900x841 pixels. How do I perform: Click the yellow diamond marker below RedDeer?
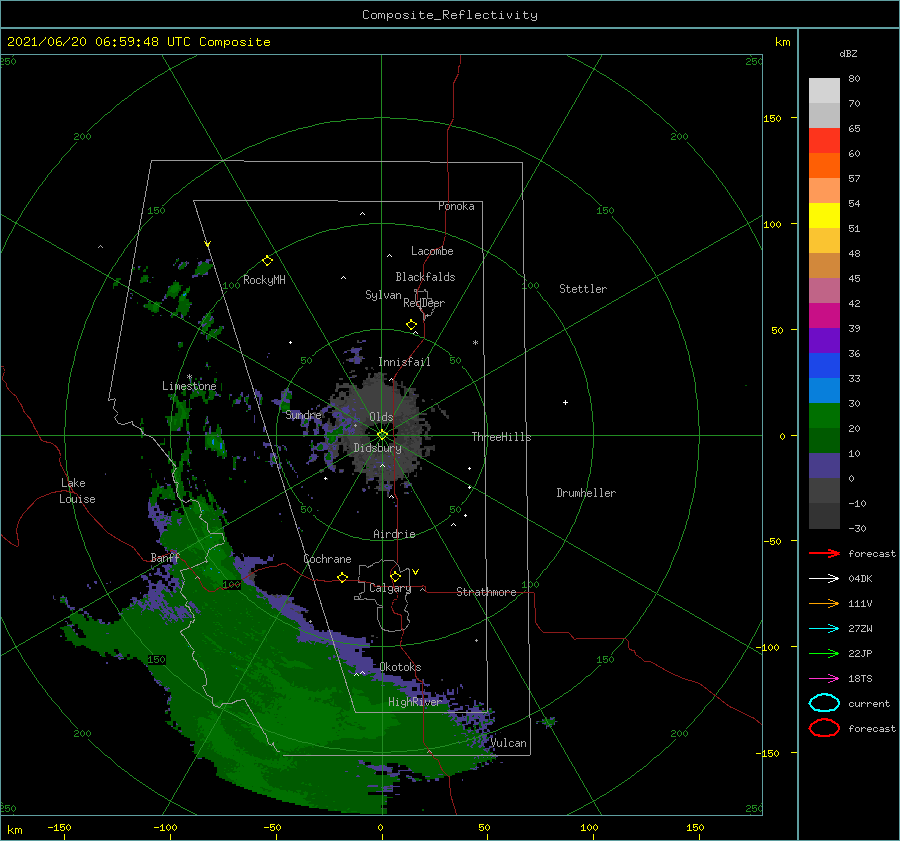412,325
